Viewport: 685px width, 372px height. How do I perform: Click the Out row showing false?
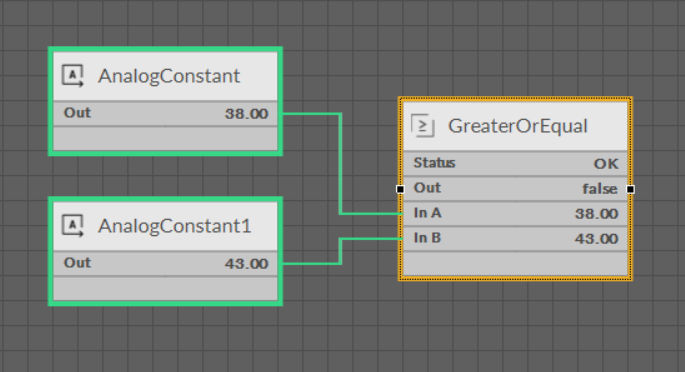[515, 189]
